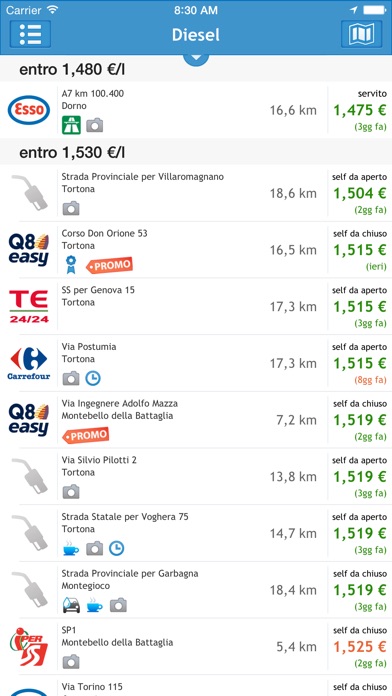
Task: Tap the clock icon on Carrefour Via Postumia row
Action: (93, 378)
